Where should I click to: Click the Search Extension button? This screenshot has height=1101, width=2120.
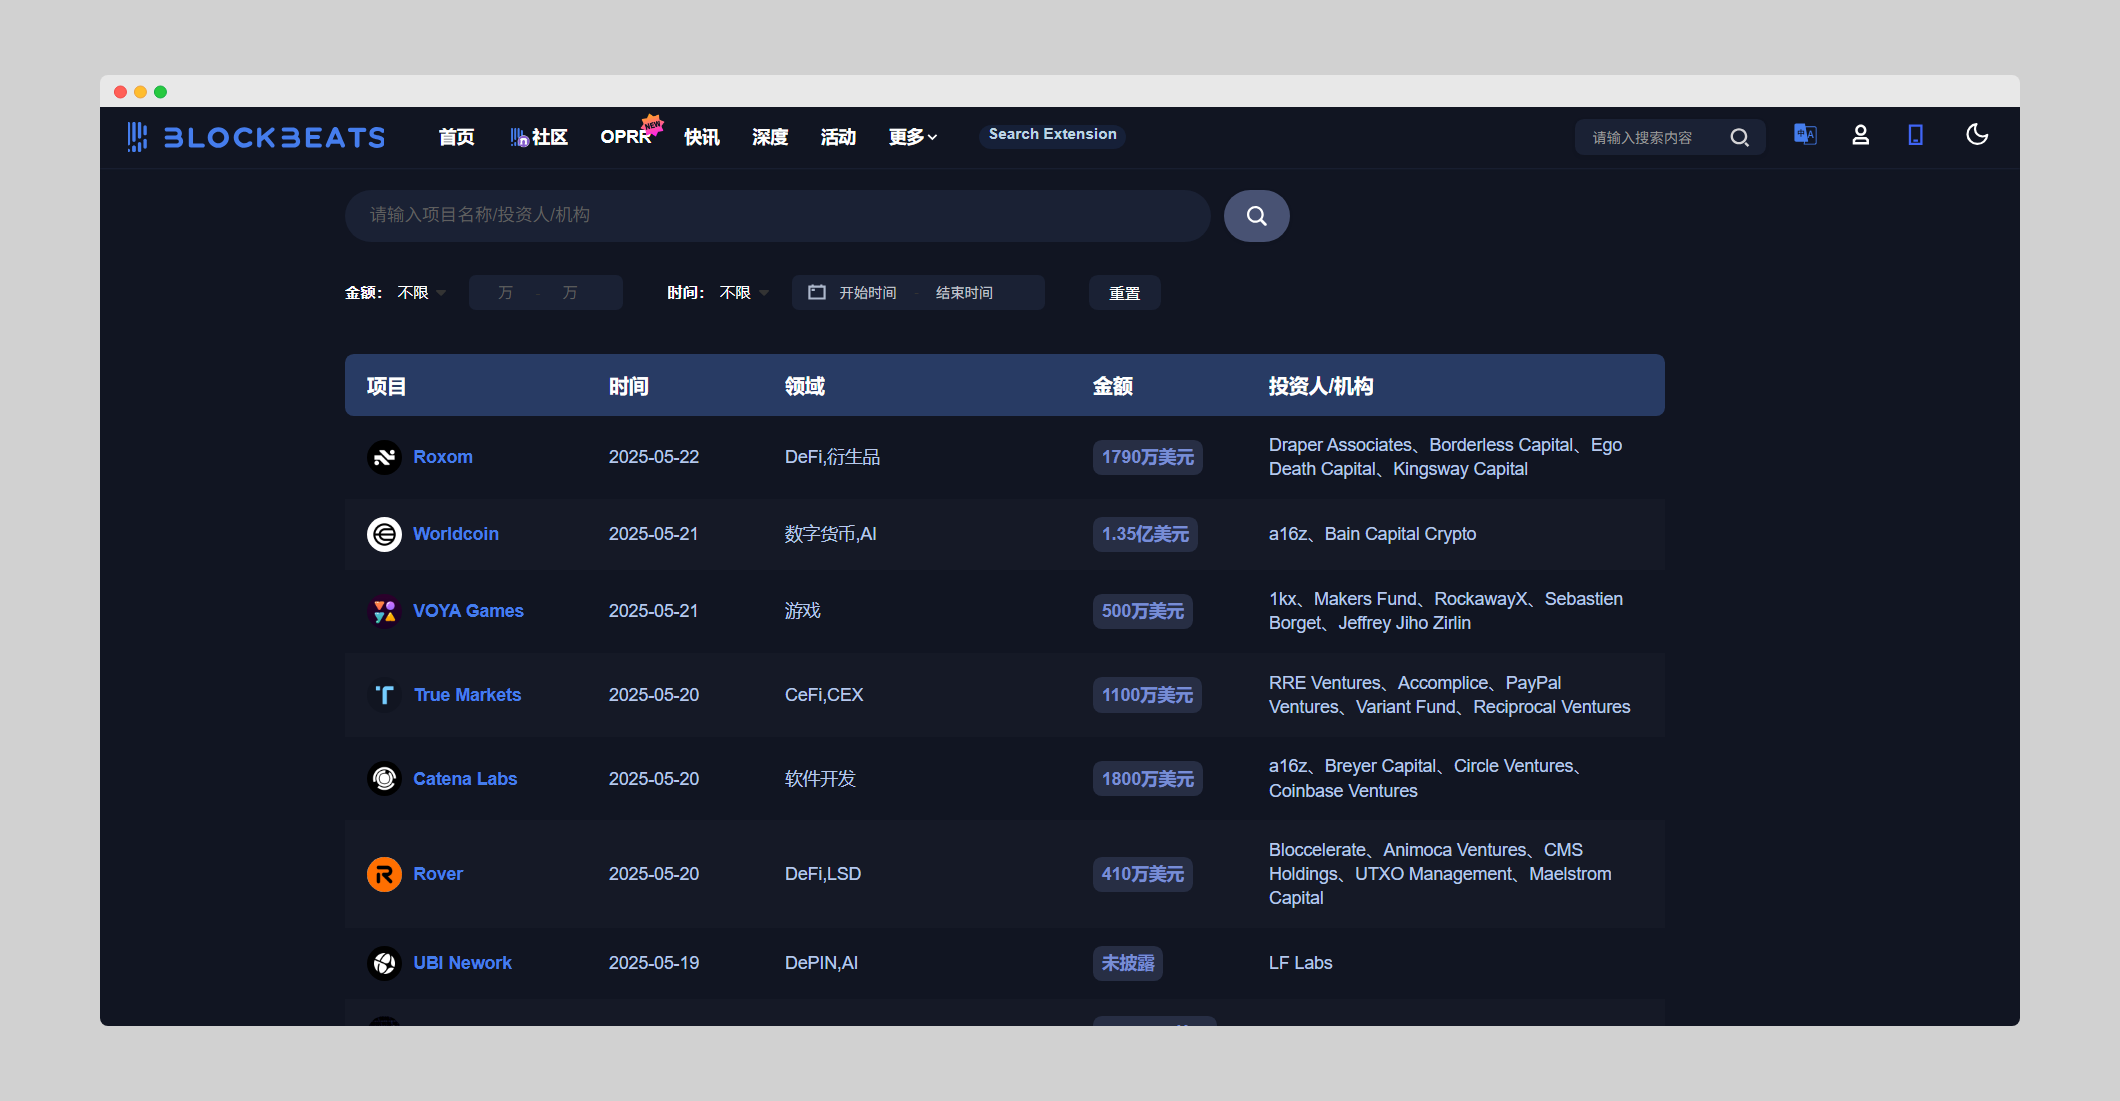coord(1052,134)
